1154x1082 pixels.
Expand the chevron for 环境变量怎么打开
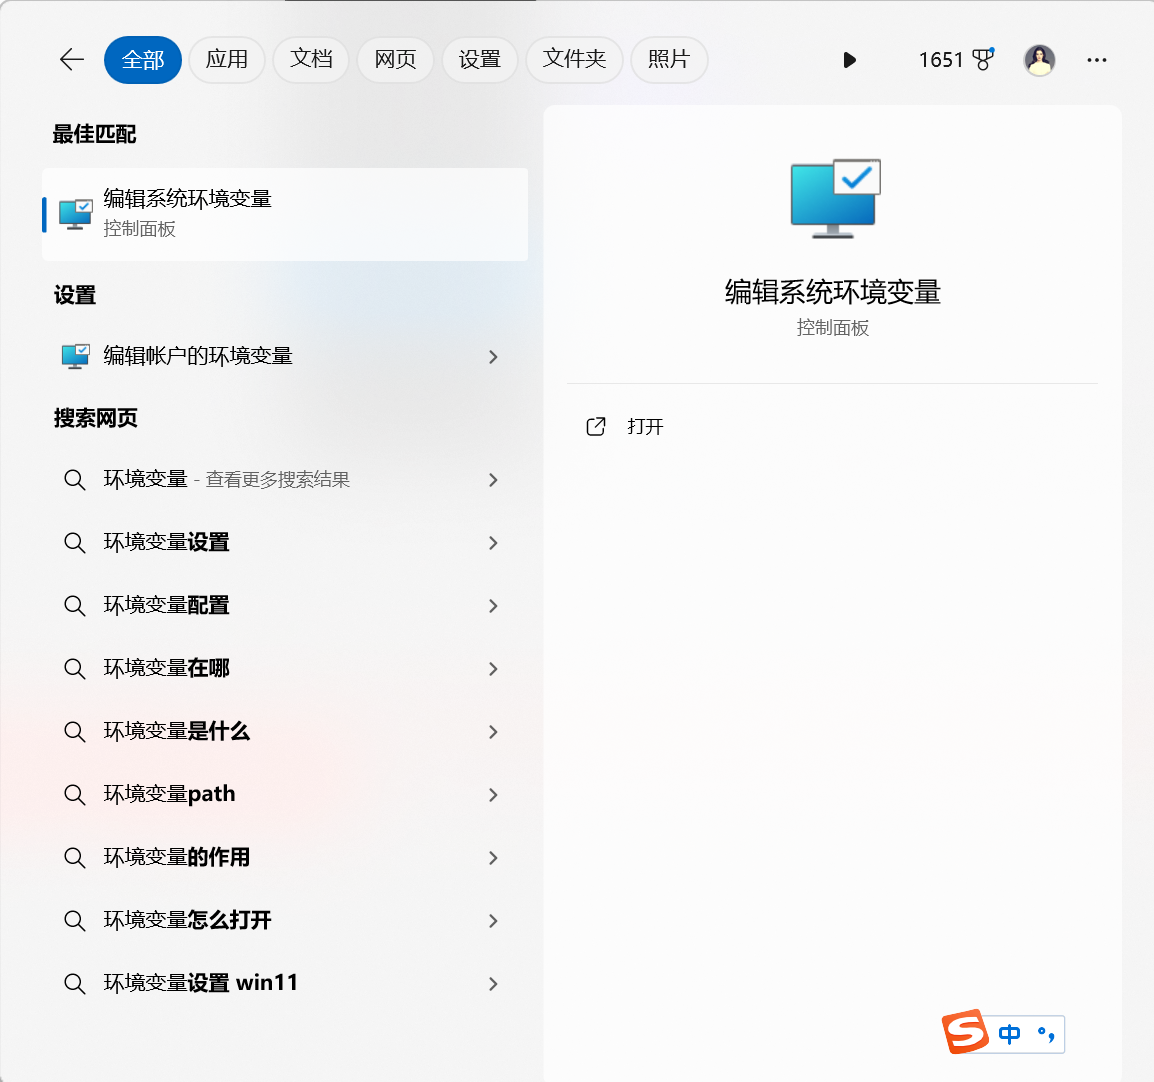493,921
